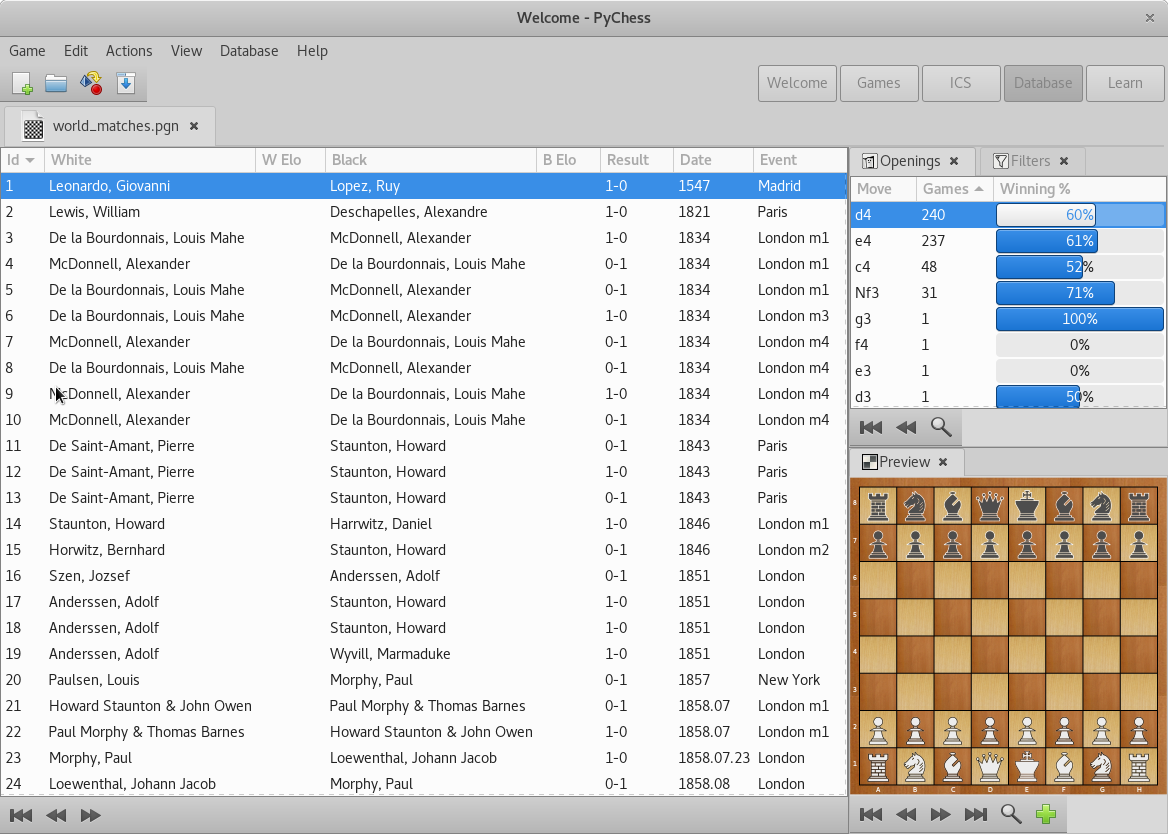The height and width of the screenshot is (834, 1168).
Task: Create a new game with the new document icon
Action: pos(22,84)
